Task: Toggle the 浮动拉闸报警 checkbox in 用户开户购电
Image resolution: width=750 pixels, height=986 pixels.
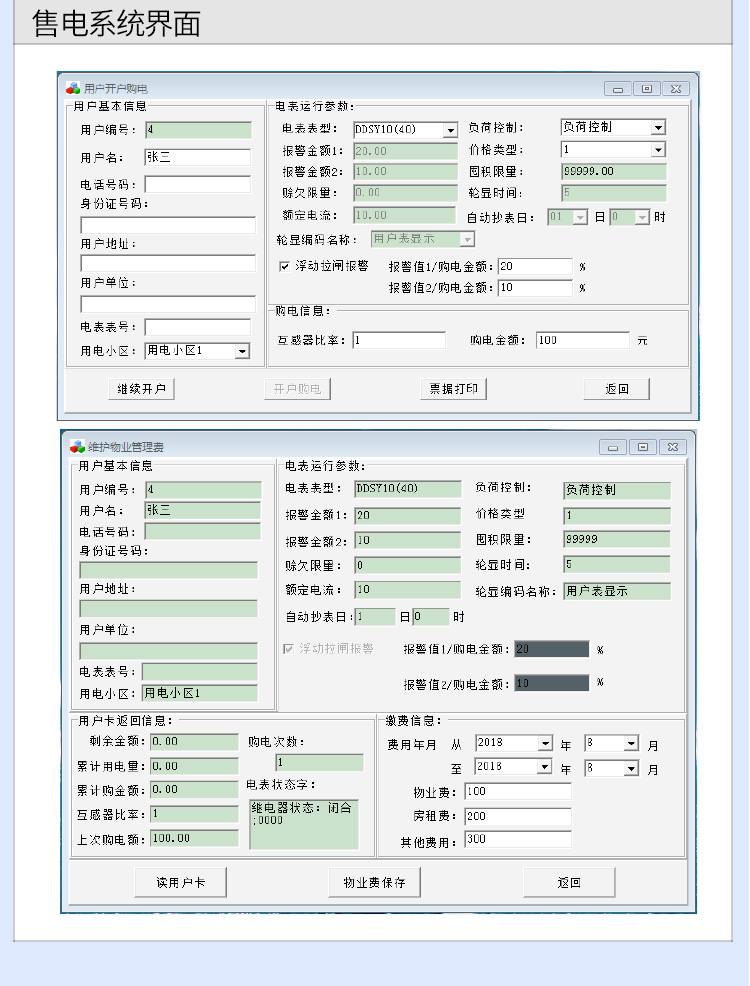Action: click(x=284, y=266)
